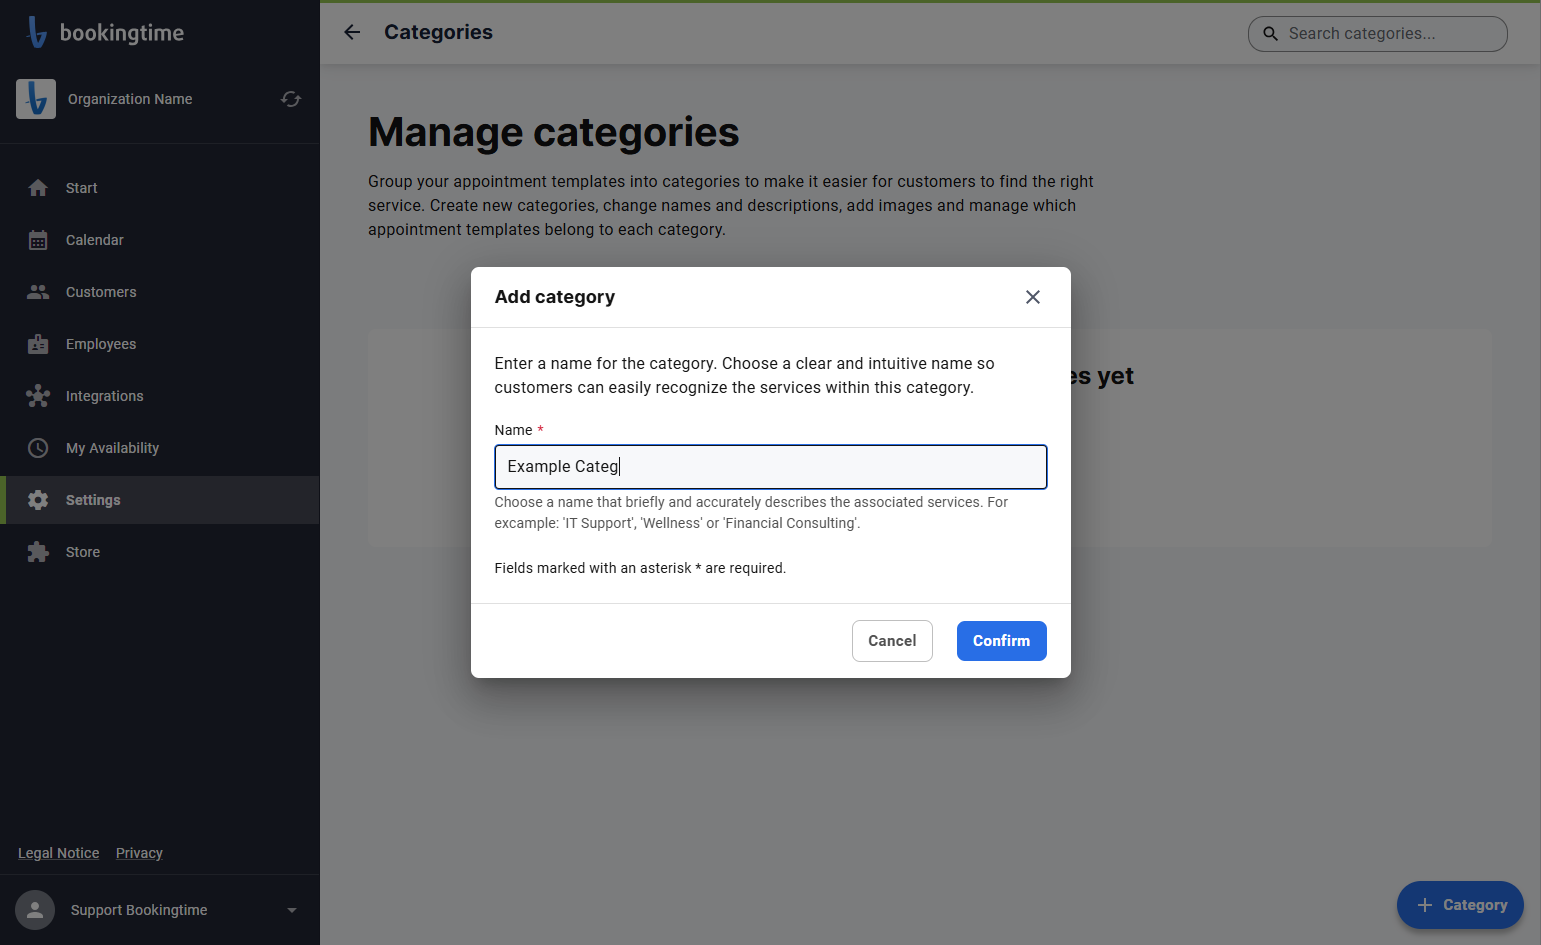Screen dimensions: 1541x945
Task: Open the Customers menu item
Action: [160, 292]
